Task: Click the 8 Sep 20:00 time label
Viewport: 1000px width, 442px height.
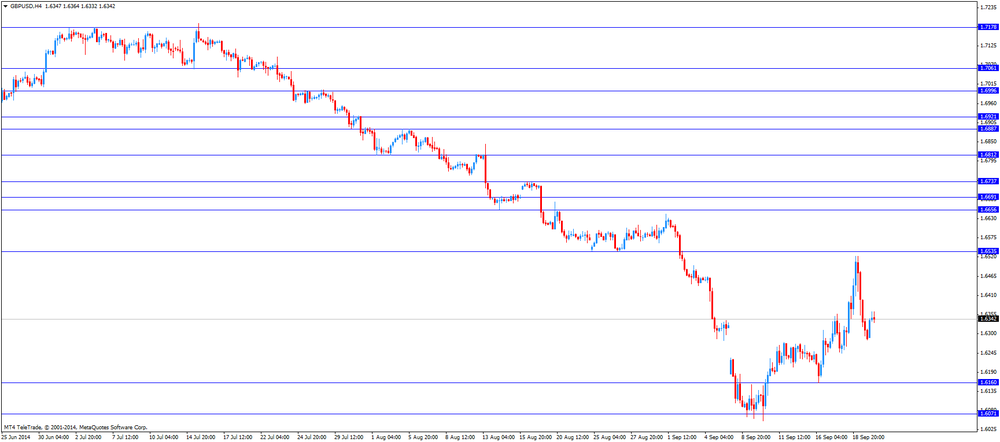Action: coord(756,438)
